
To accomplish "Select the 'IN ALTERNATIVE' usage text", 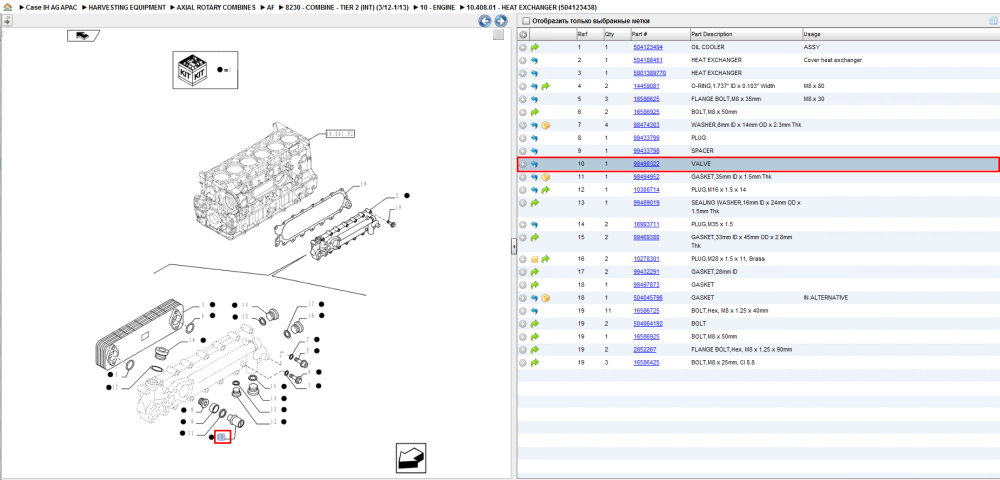I will [826, 298].
